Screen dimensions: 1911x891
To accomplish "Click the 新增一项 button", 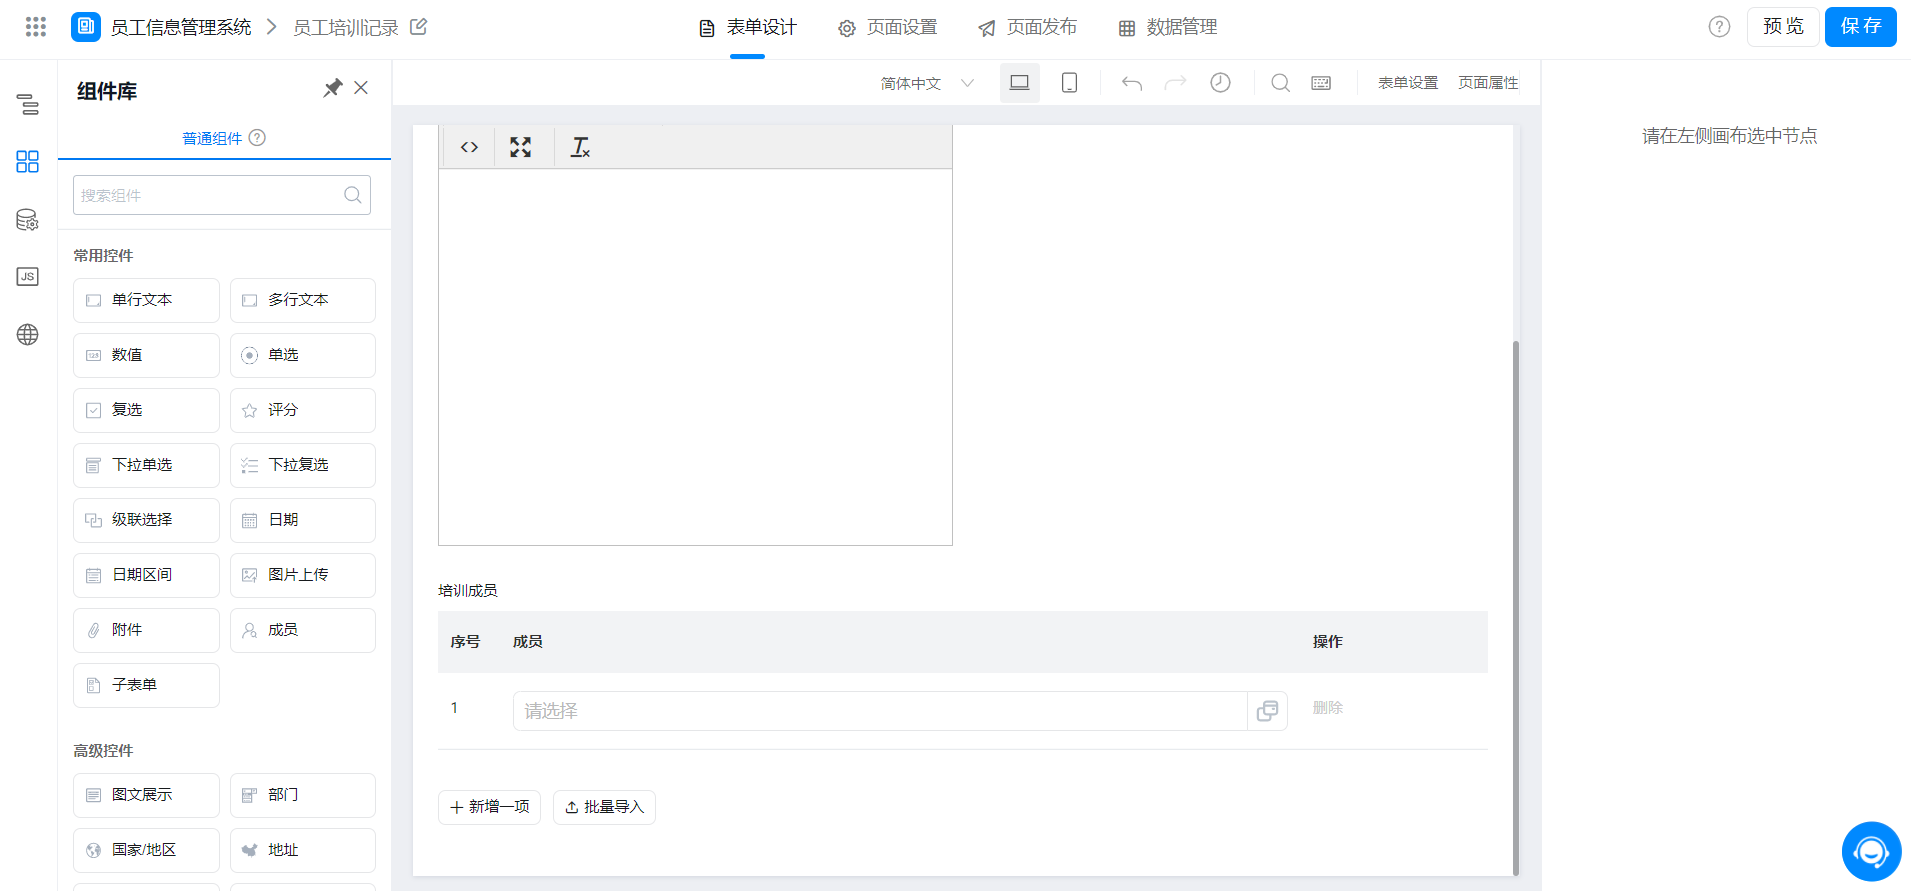I will (x=489, y=807).
